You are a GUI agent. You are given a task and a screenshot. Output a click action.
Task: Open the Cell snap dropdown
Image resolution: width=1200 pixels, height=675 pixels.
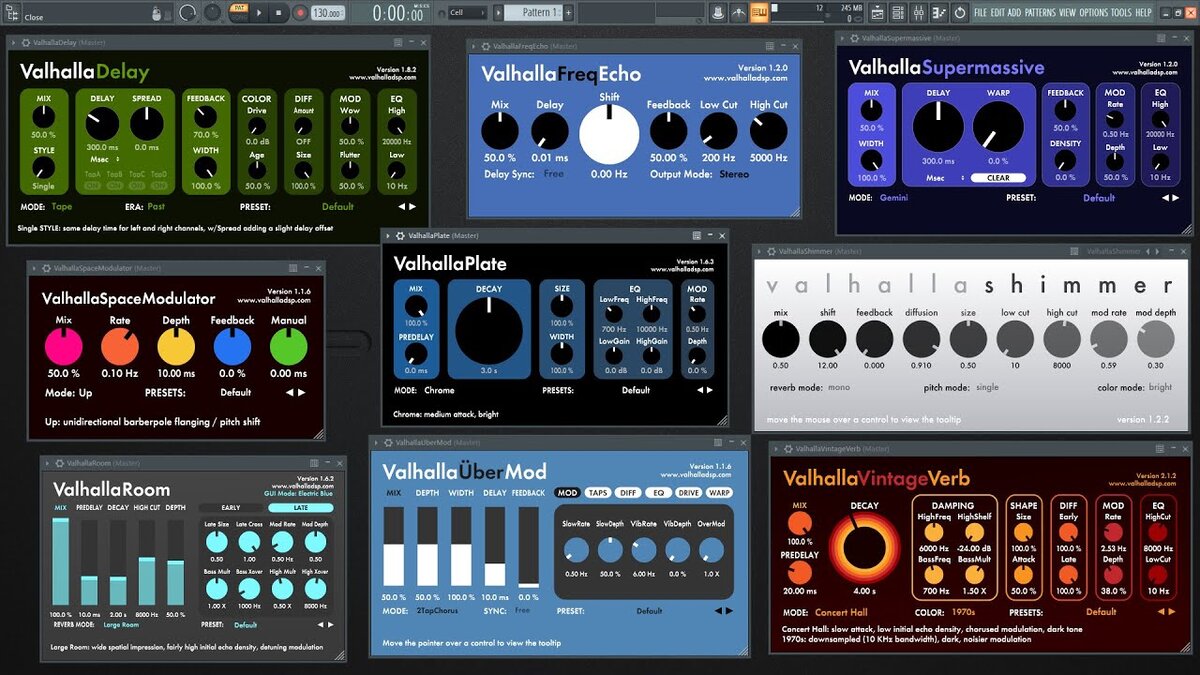click(467, 13)
